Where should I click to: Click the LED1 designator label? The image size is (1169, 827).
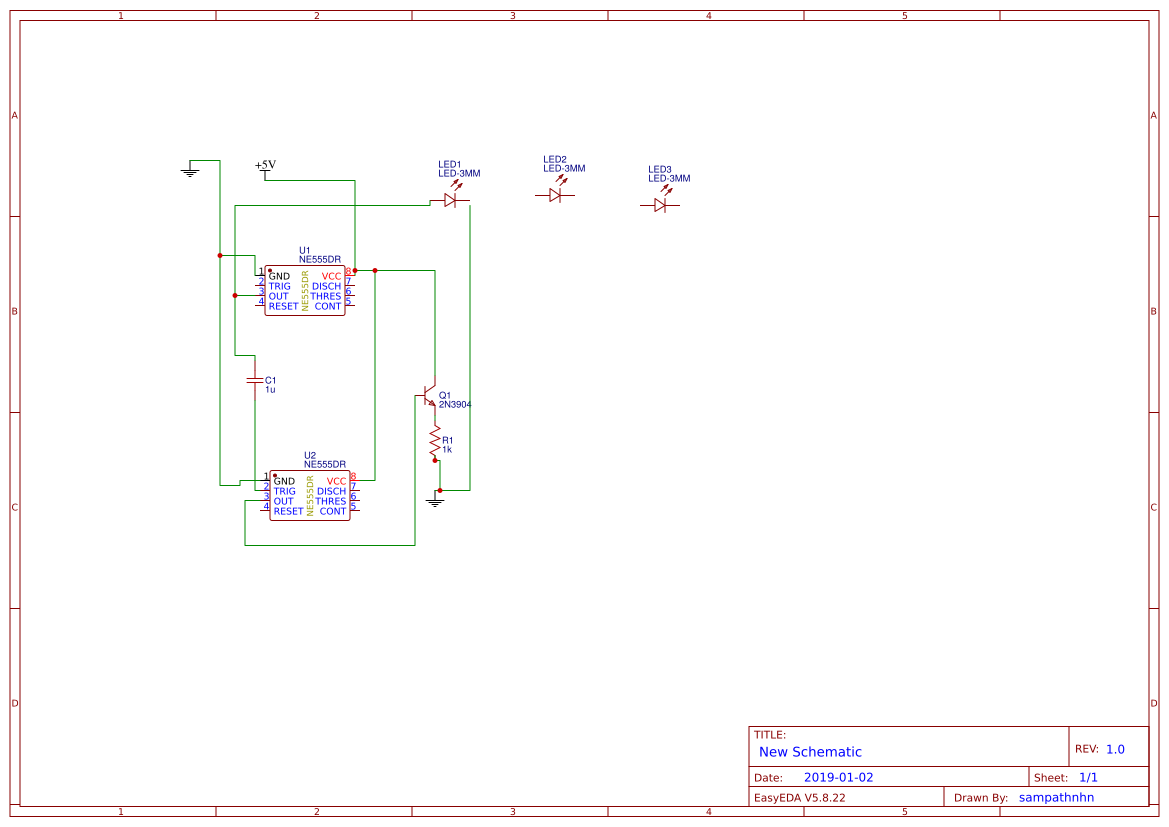(x=450, y=165)
